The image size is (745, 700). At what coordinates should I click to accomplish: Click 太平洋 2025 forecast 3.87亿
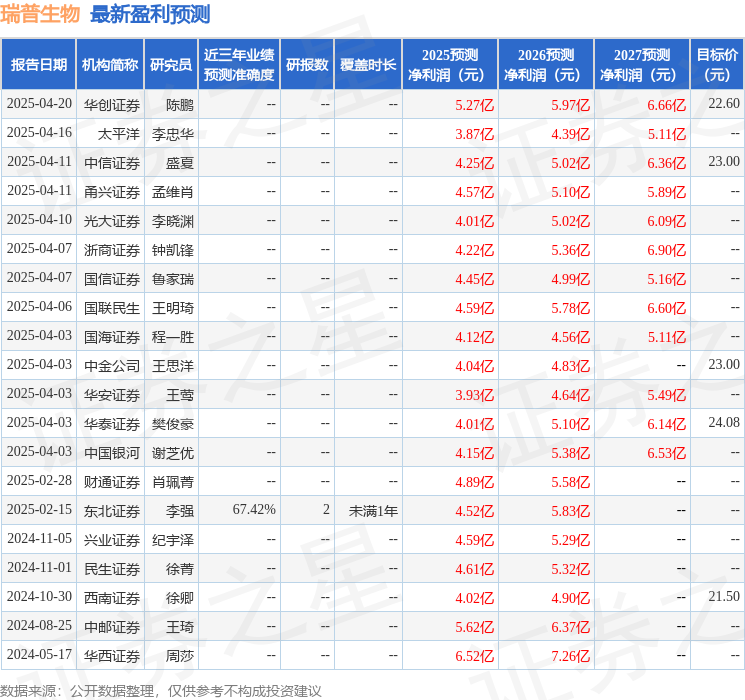click(474, 134)
